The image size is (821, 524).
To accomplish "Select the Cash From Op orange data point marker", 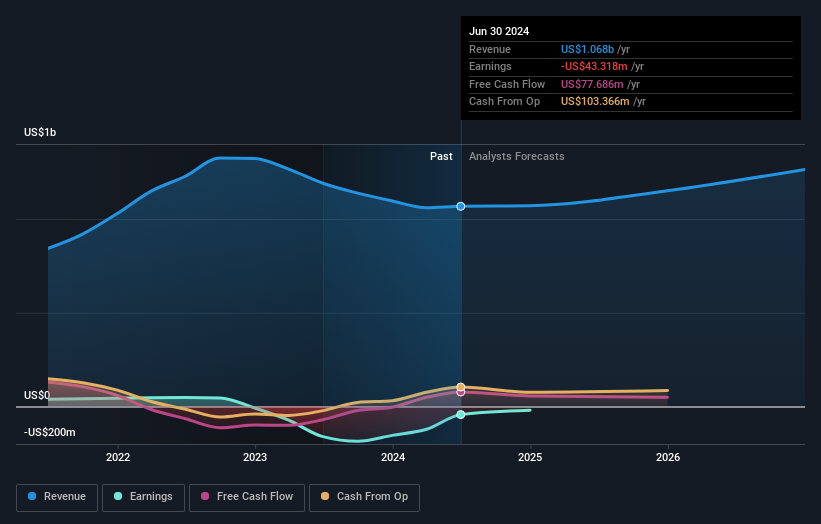I will tap(461, 387).
